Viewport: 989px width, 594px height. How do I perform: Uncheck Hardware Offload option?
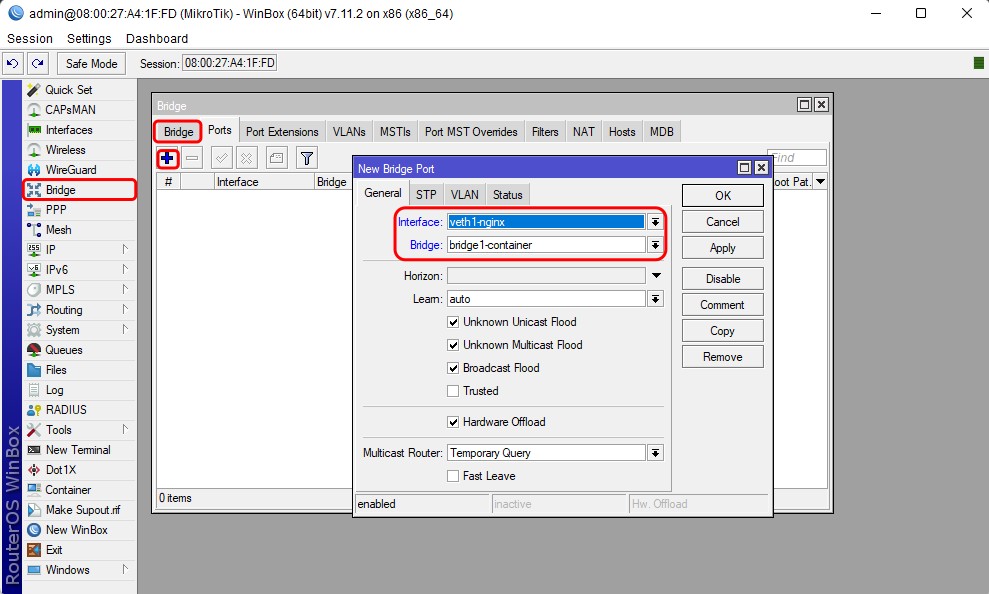pyautogui.click(x=453, y=422)
